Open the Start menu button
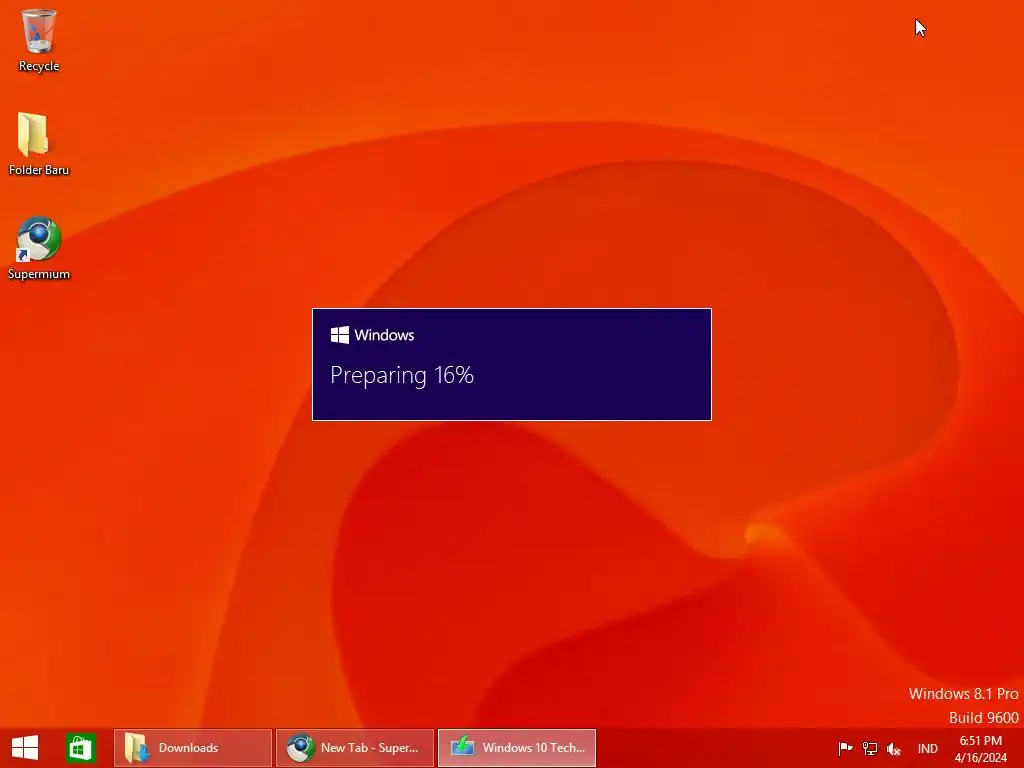This screenshot has width=1024, height=768. [25, 748]
